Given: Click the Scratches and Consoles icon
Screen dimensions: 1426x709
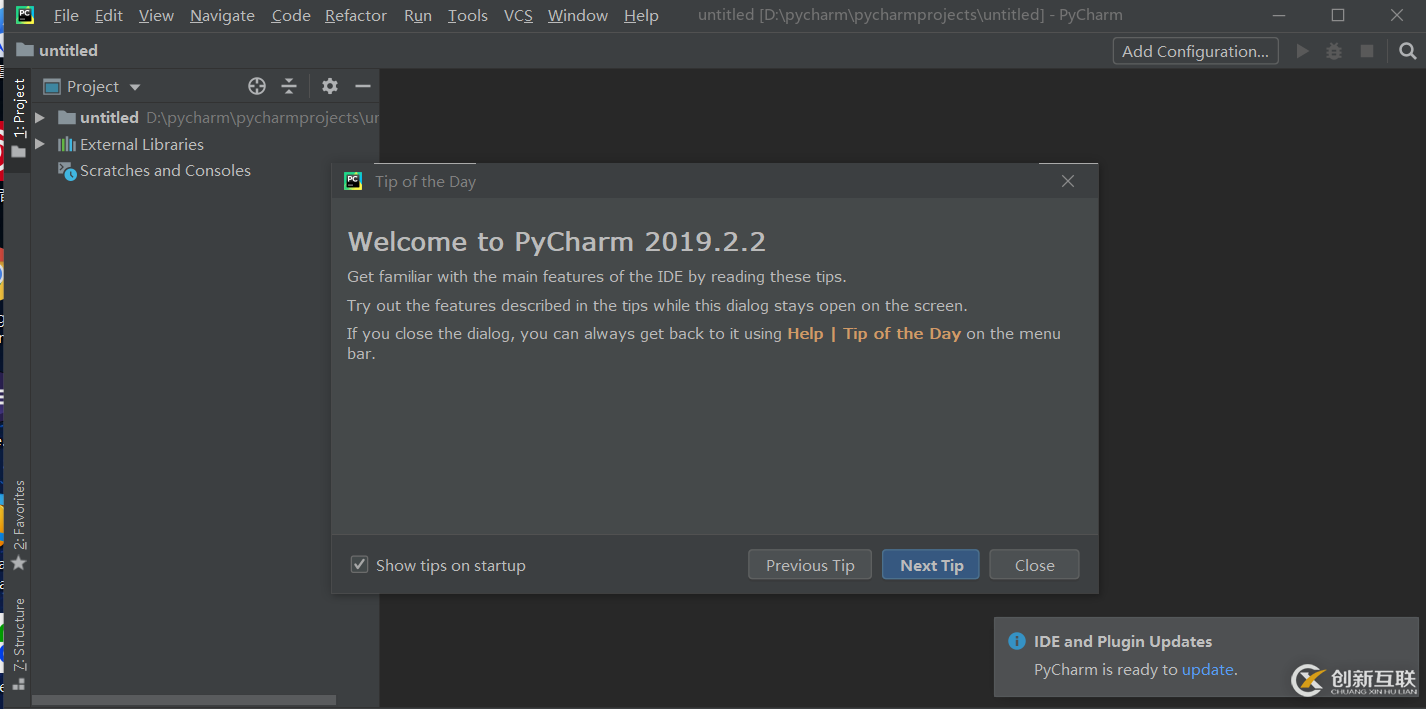Looking at the screenshot, I should point(67,171).
